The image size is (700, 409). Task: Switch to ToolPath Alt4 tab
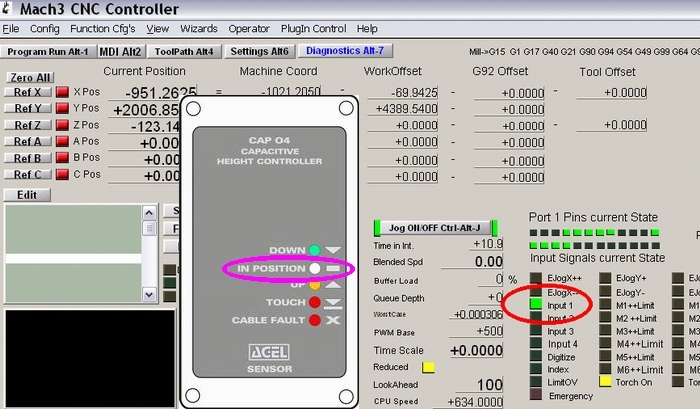click(184, 52)
